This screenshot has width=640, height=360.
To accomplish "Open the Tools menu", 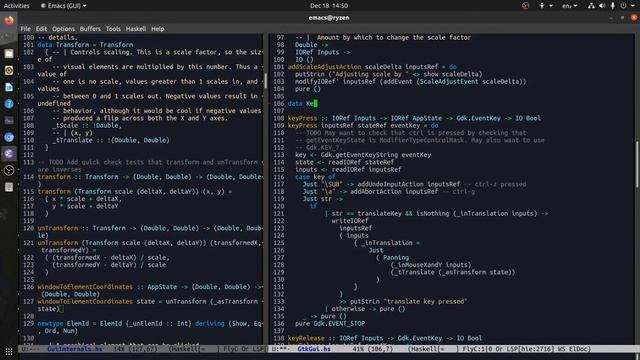I will click(113, 29).
